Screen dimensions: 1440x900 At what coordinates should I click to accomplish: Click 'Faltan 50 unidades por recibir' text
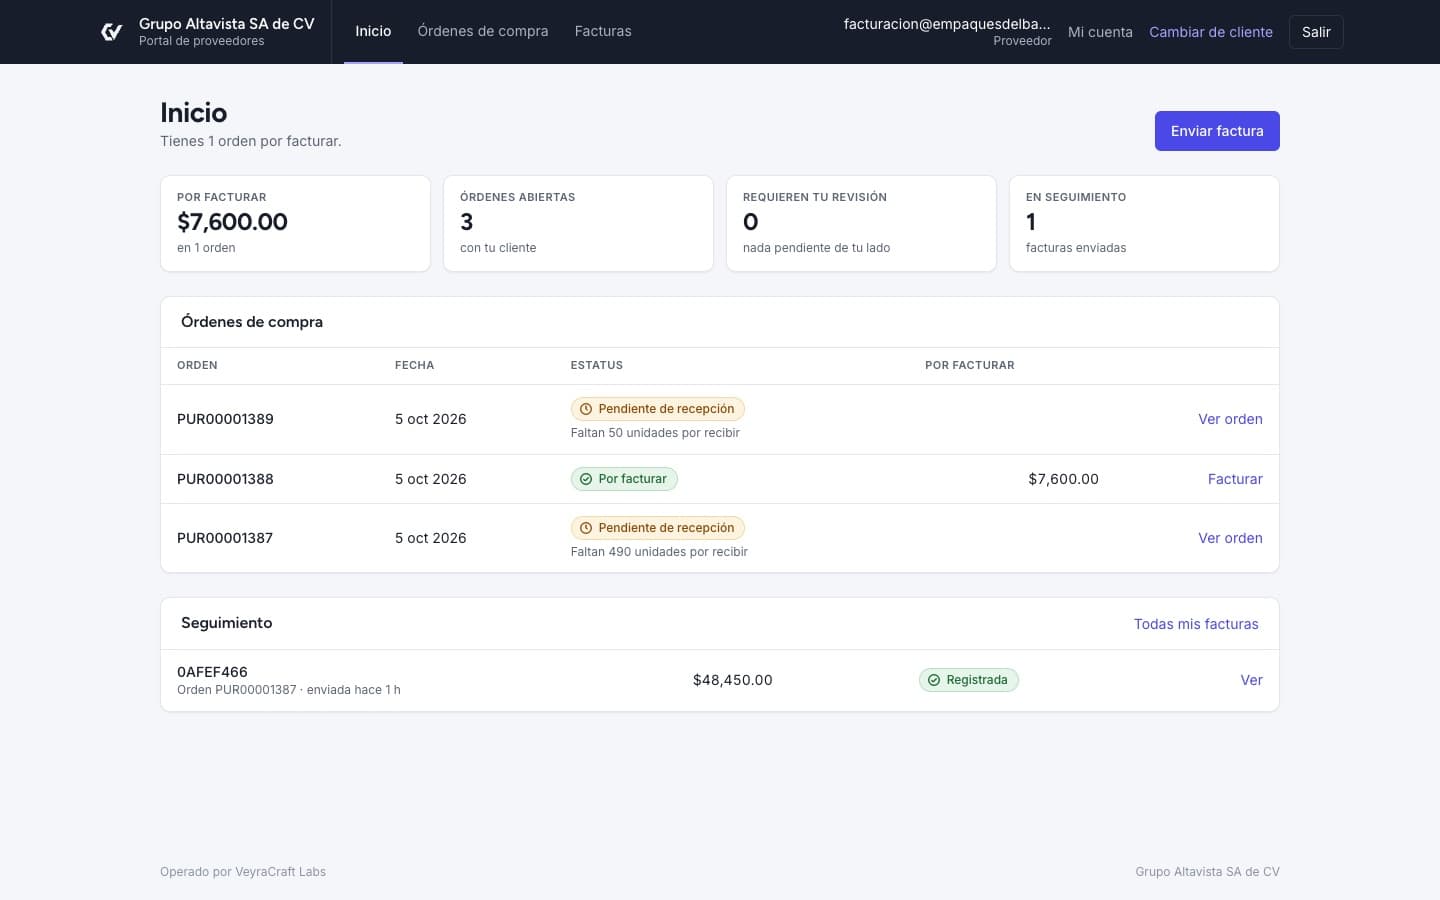point(655,433)
